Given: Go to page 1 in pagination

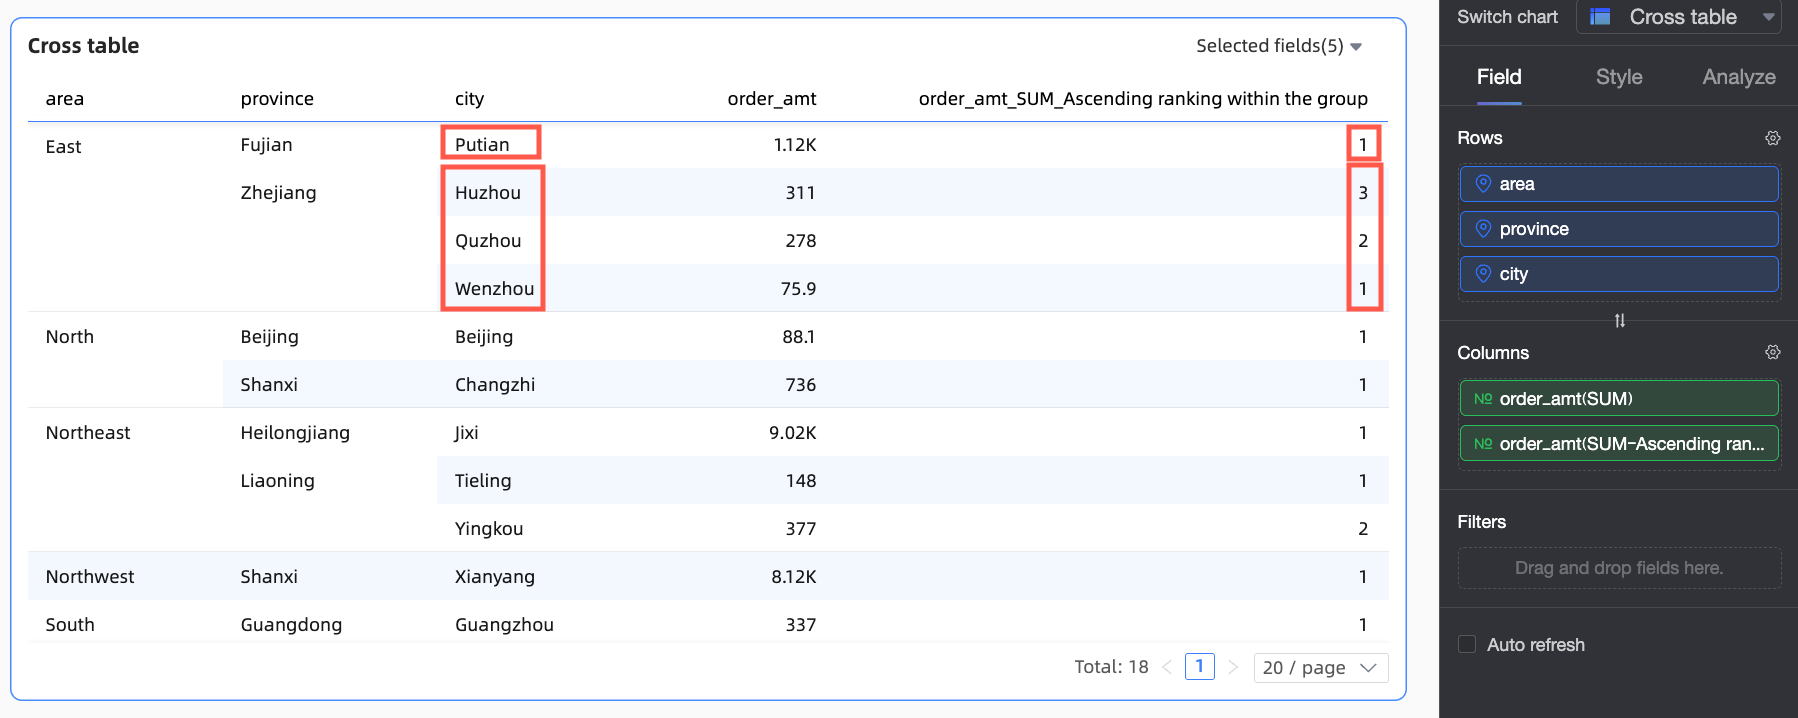Looking at the screenshot, I should pyautogui.click(x=1199, y=667).
